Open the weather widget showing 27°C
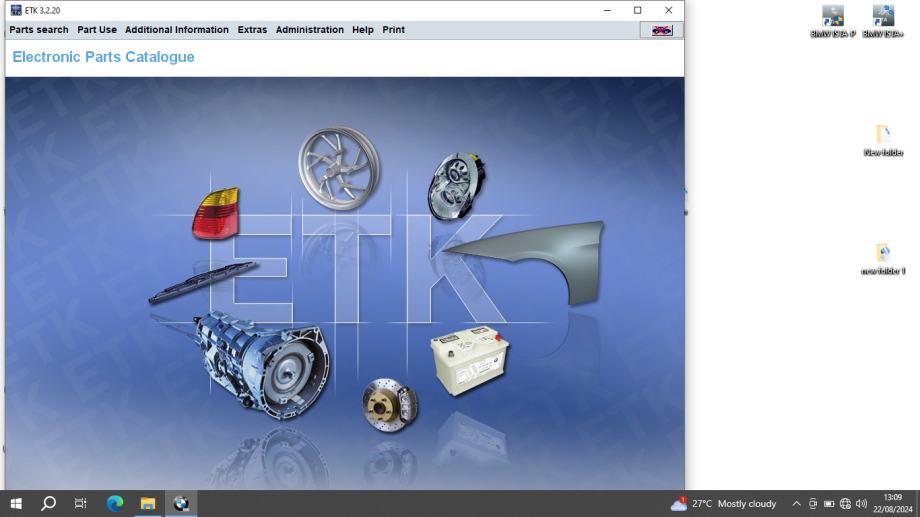 tap(723, 504)
